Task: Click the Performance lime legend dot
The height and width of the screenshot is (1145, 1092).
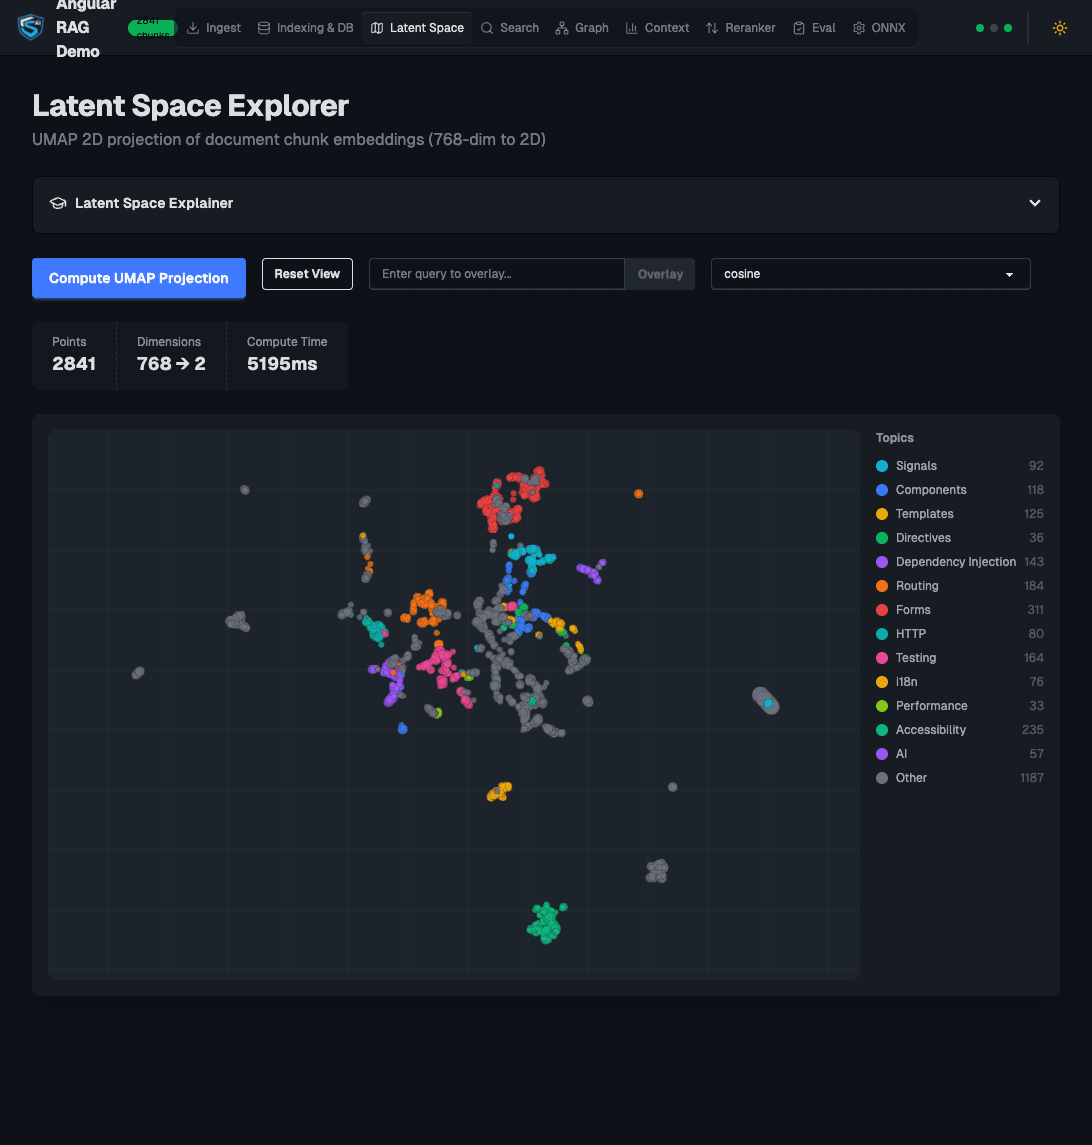Action: 882,706
